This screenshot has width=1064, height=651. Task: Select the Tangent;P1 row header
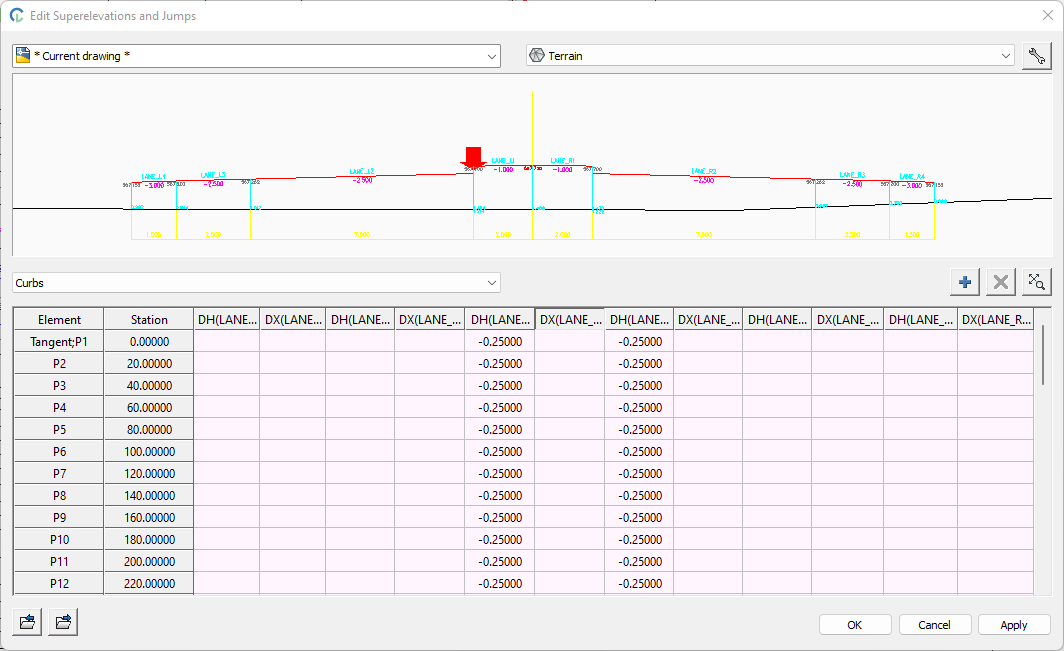coord(59,342)
